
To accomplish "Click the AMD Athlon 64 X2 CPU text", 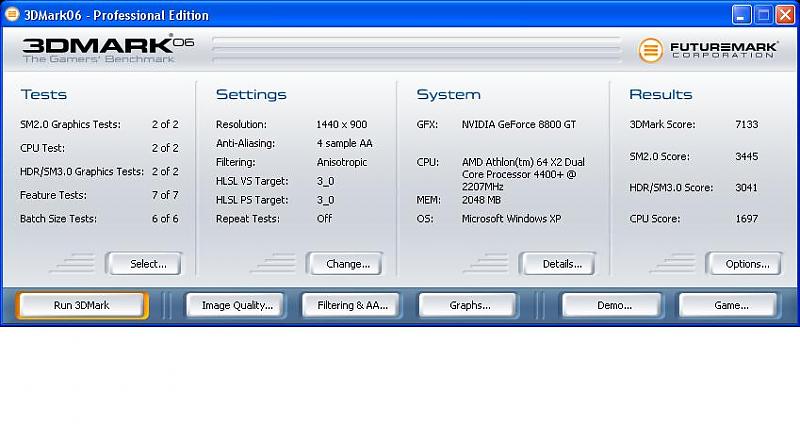I will tap(523, 174).
